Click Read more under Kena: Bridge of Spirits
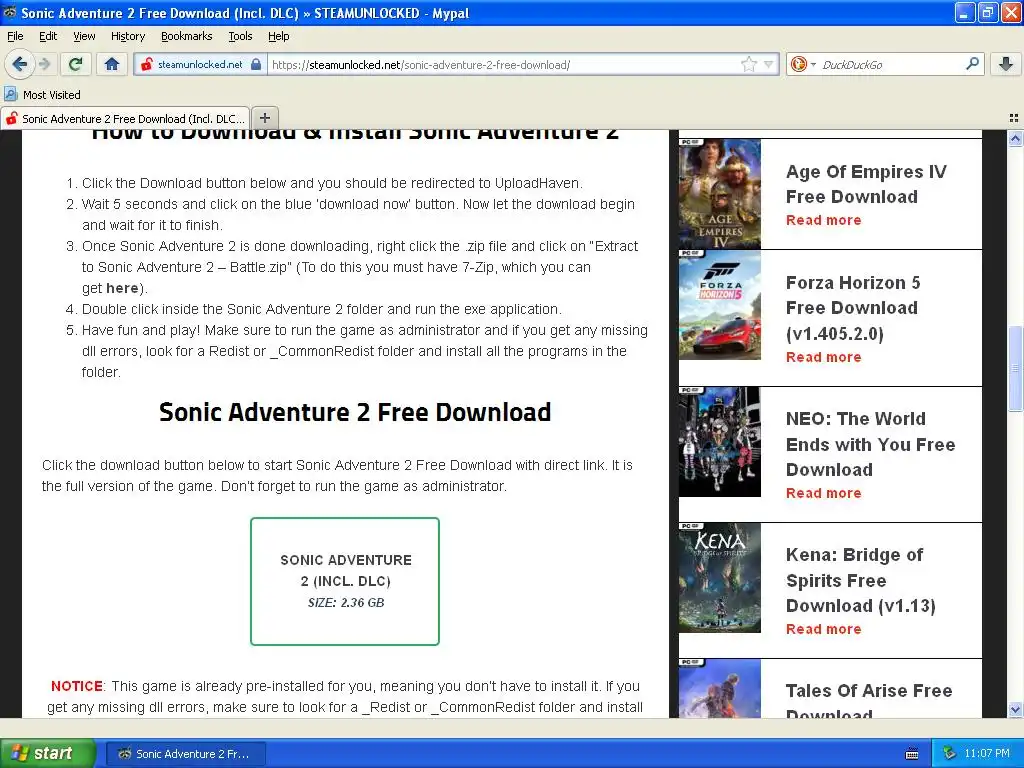 pyautogui.click(x=824, y=629)
